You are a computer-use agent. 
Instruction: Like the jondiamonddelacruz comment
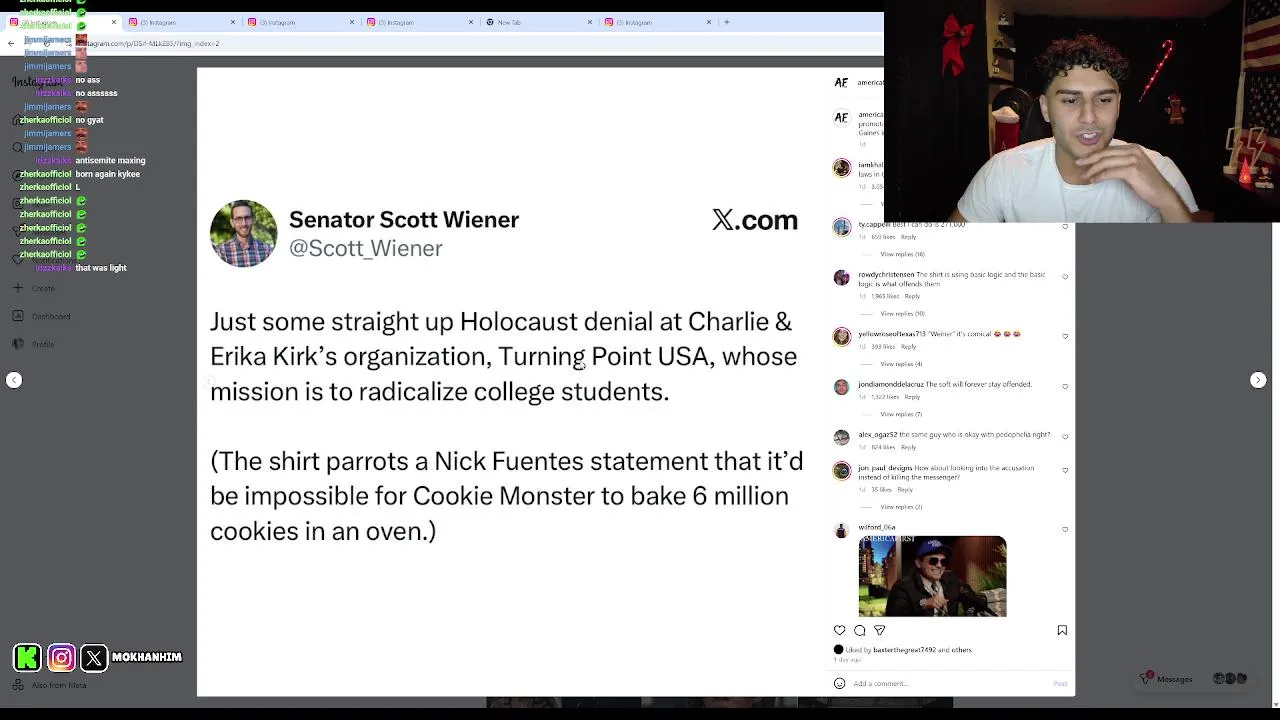1065,386
